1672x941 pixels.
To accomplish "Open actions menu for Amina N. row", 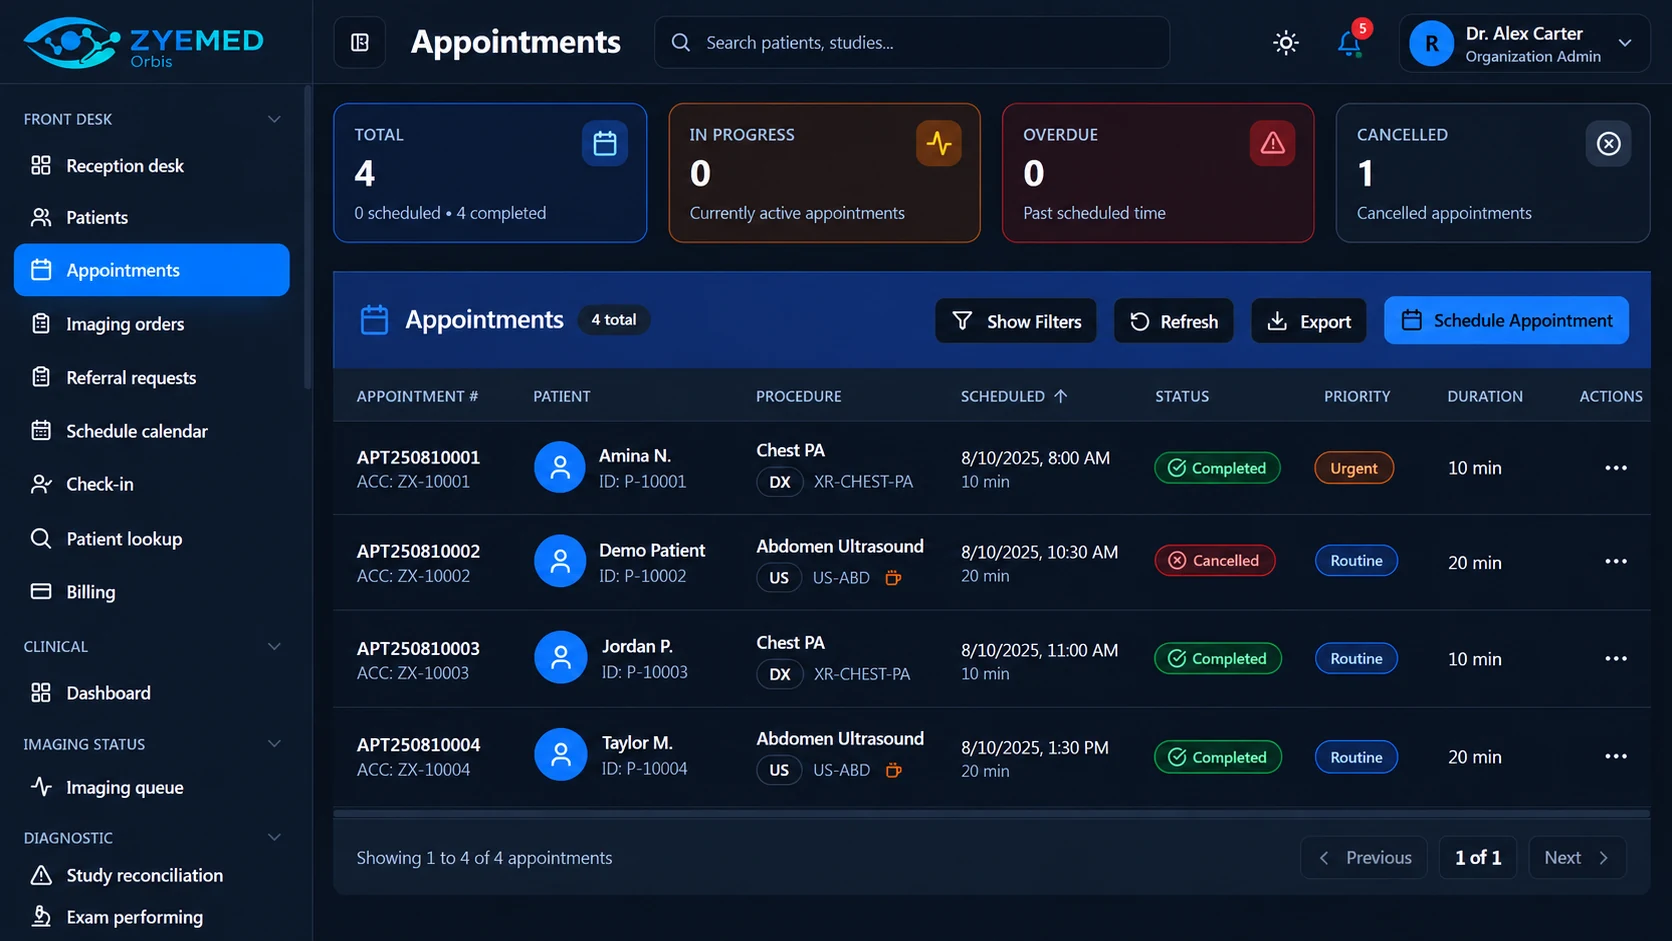I will 1616,468.
